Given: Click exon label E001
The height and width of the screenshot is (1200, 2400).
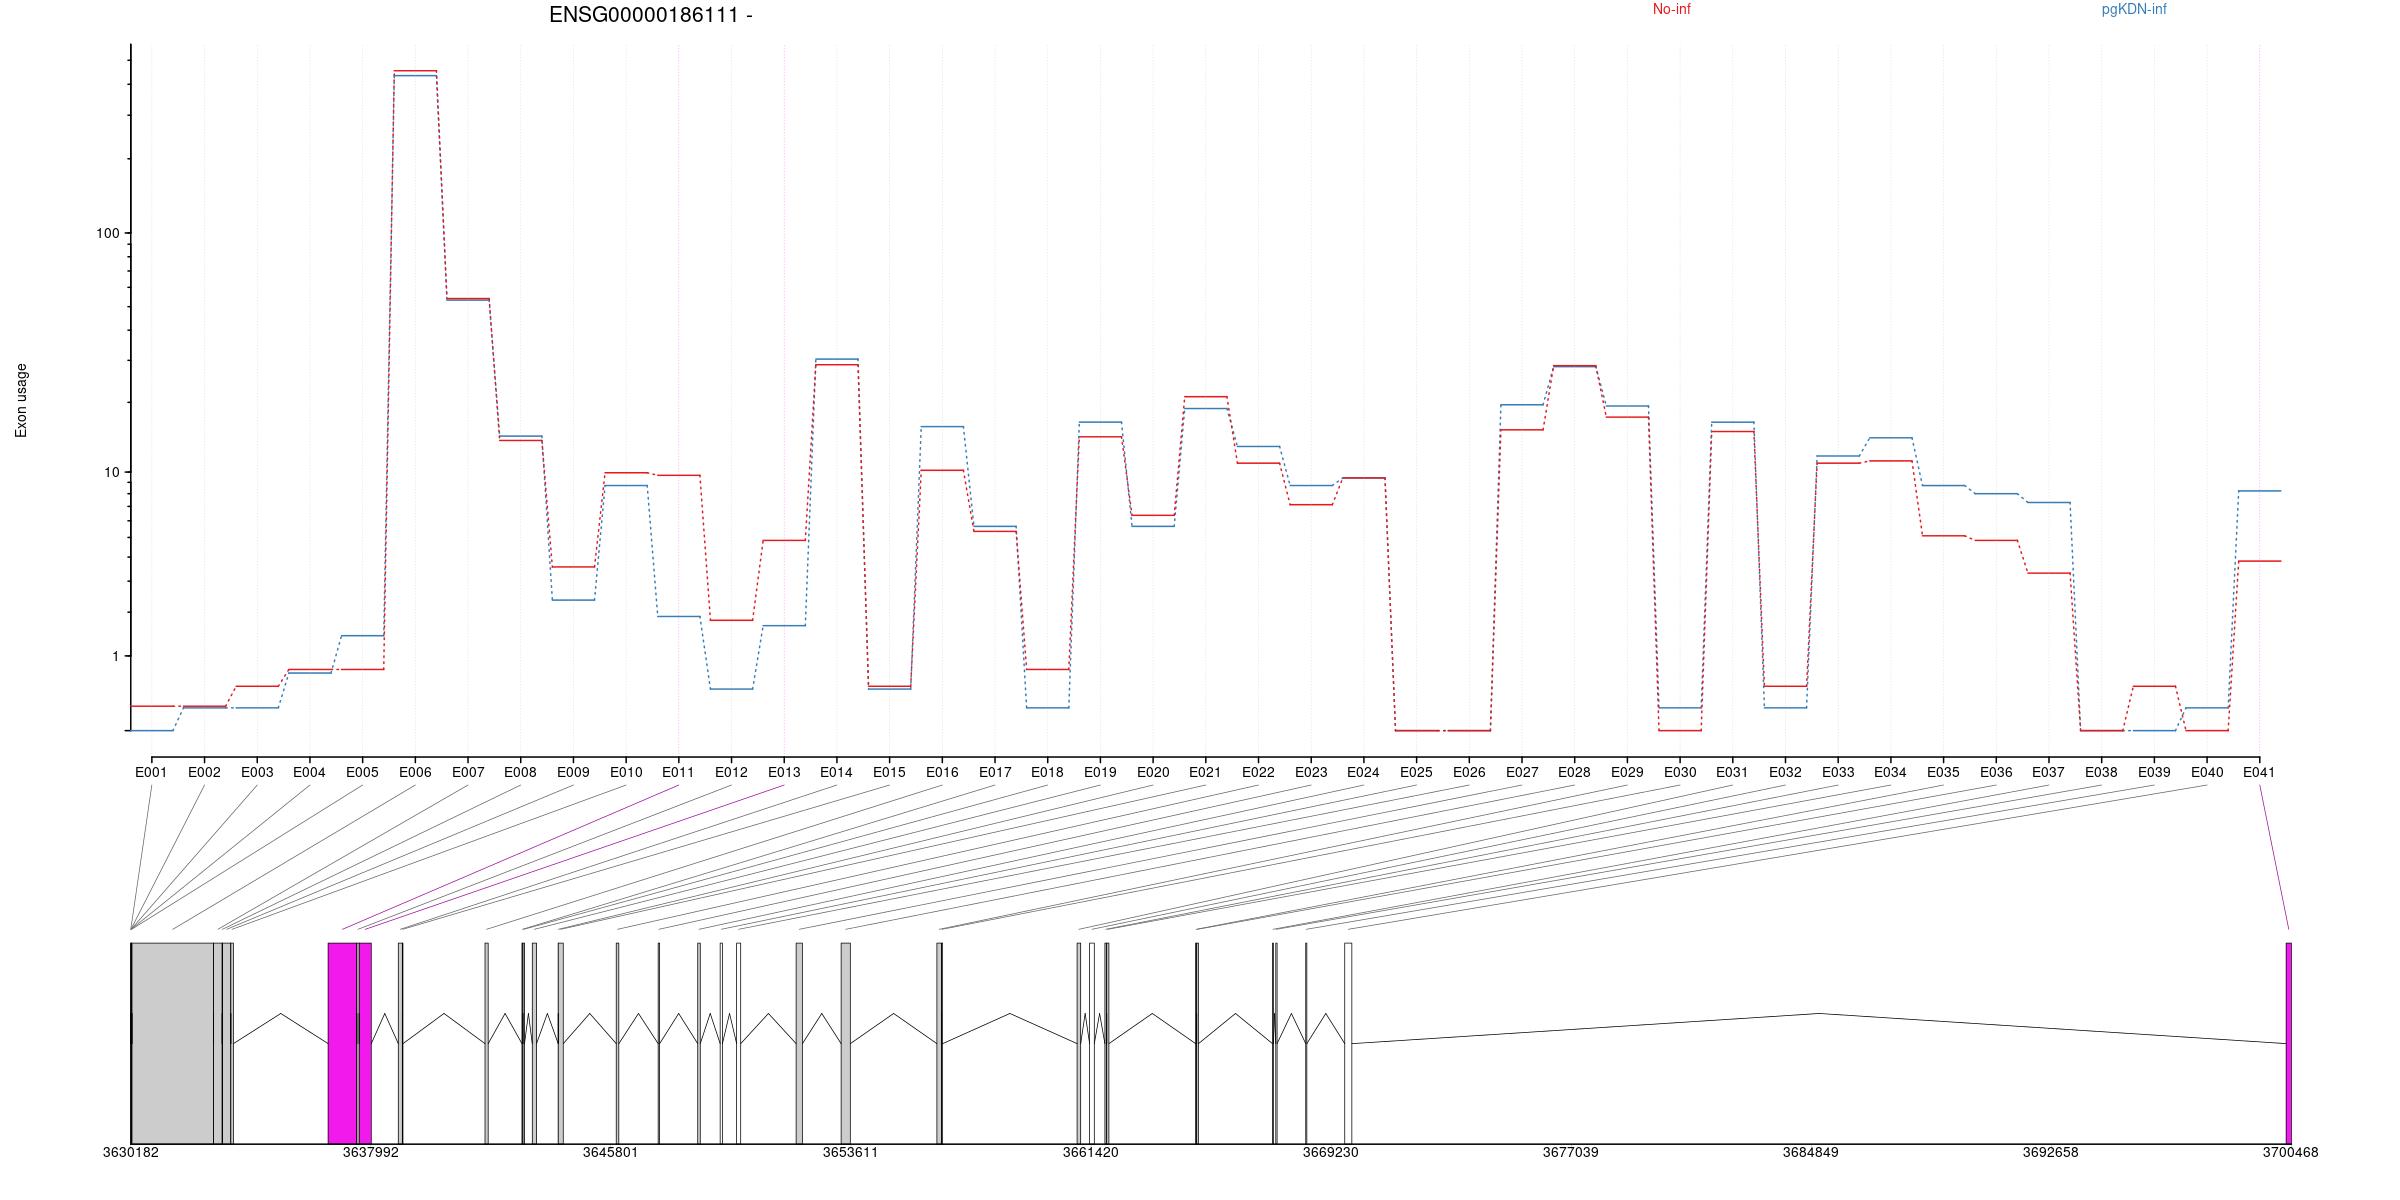Looking at the screenshot, I should [151, 772].
